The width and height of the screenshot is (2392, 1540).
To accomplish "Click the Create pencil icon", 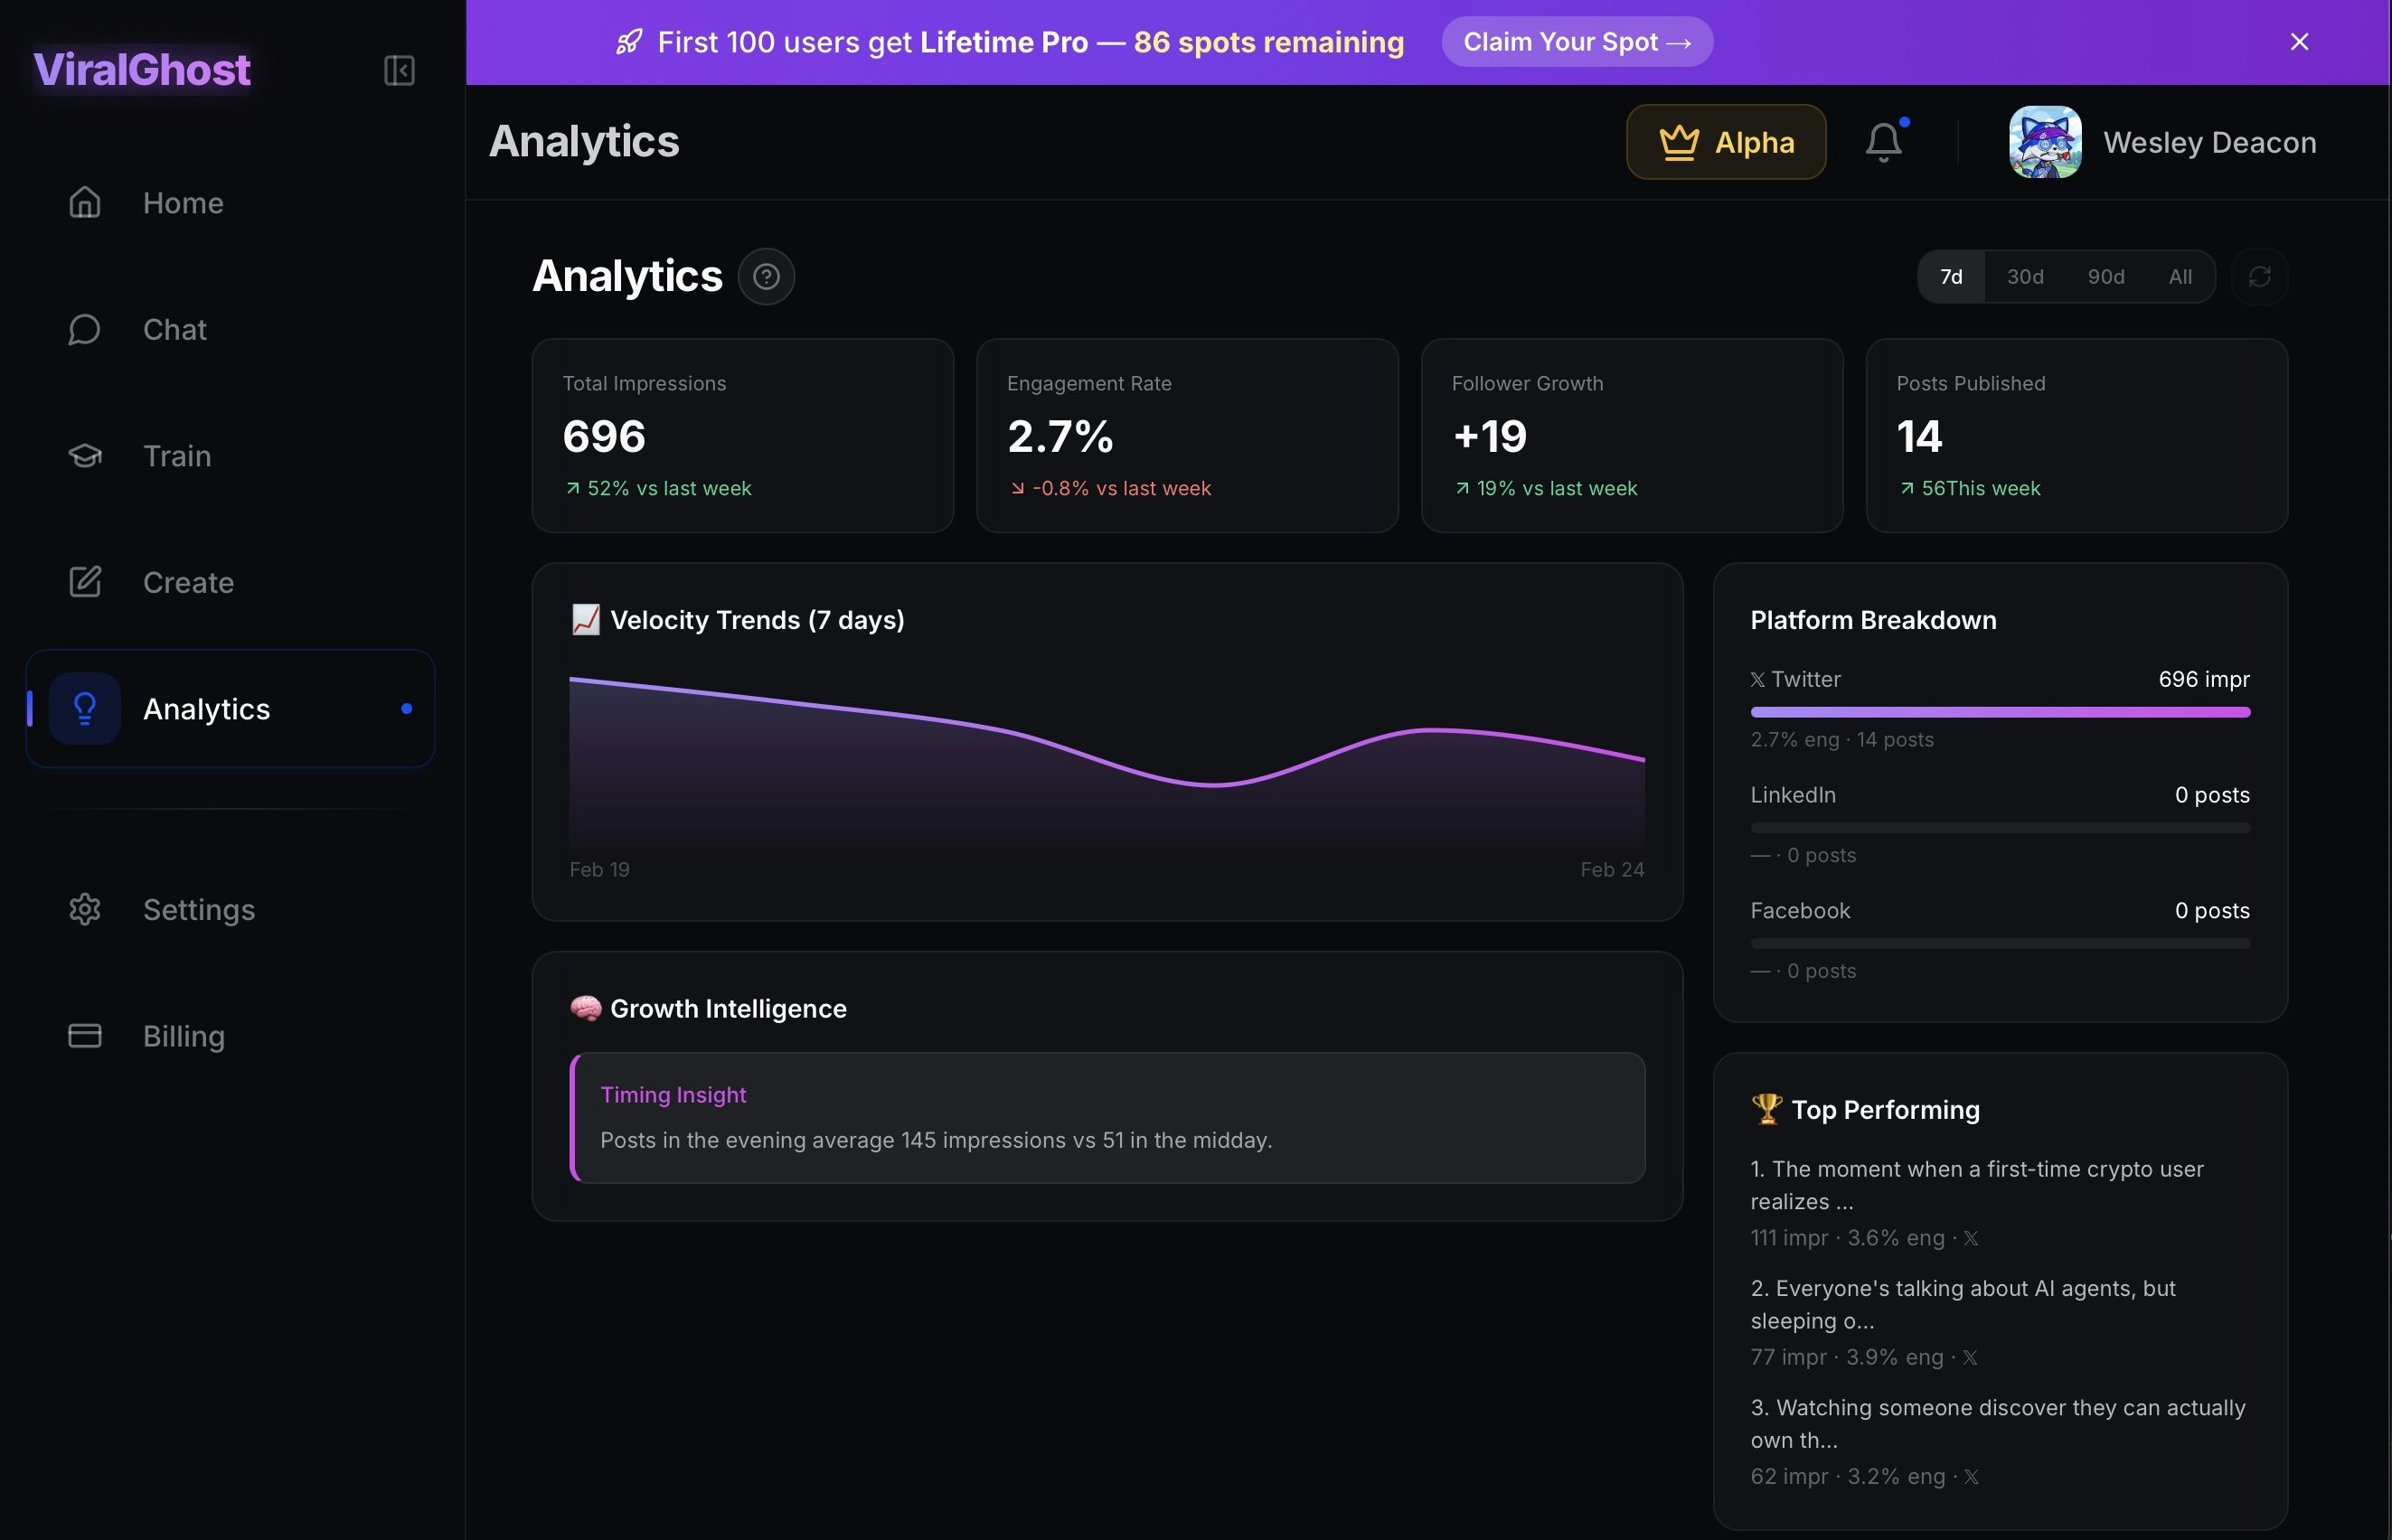I will point(85,581).
